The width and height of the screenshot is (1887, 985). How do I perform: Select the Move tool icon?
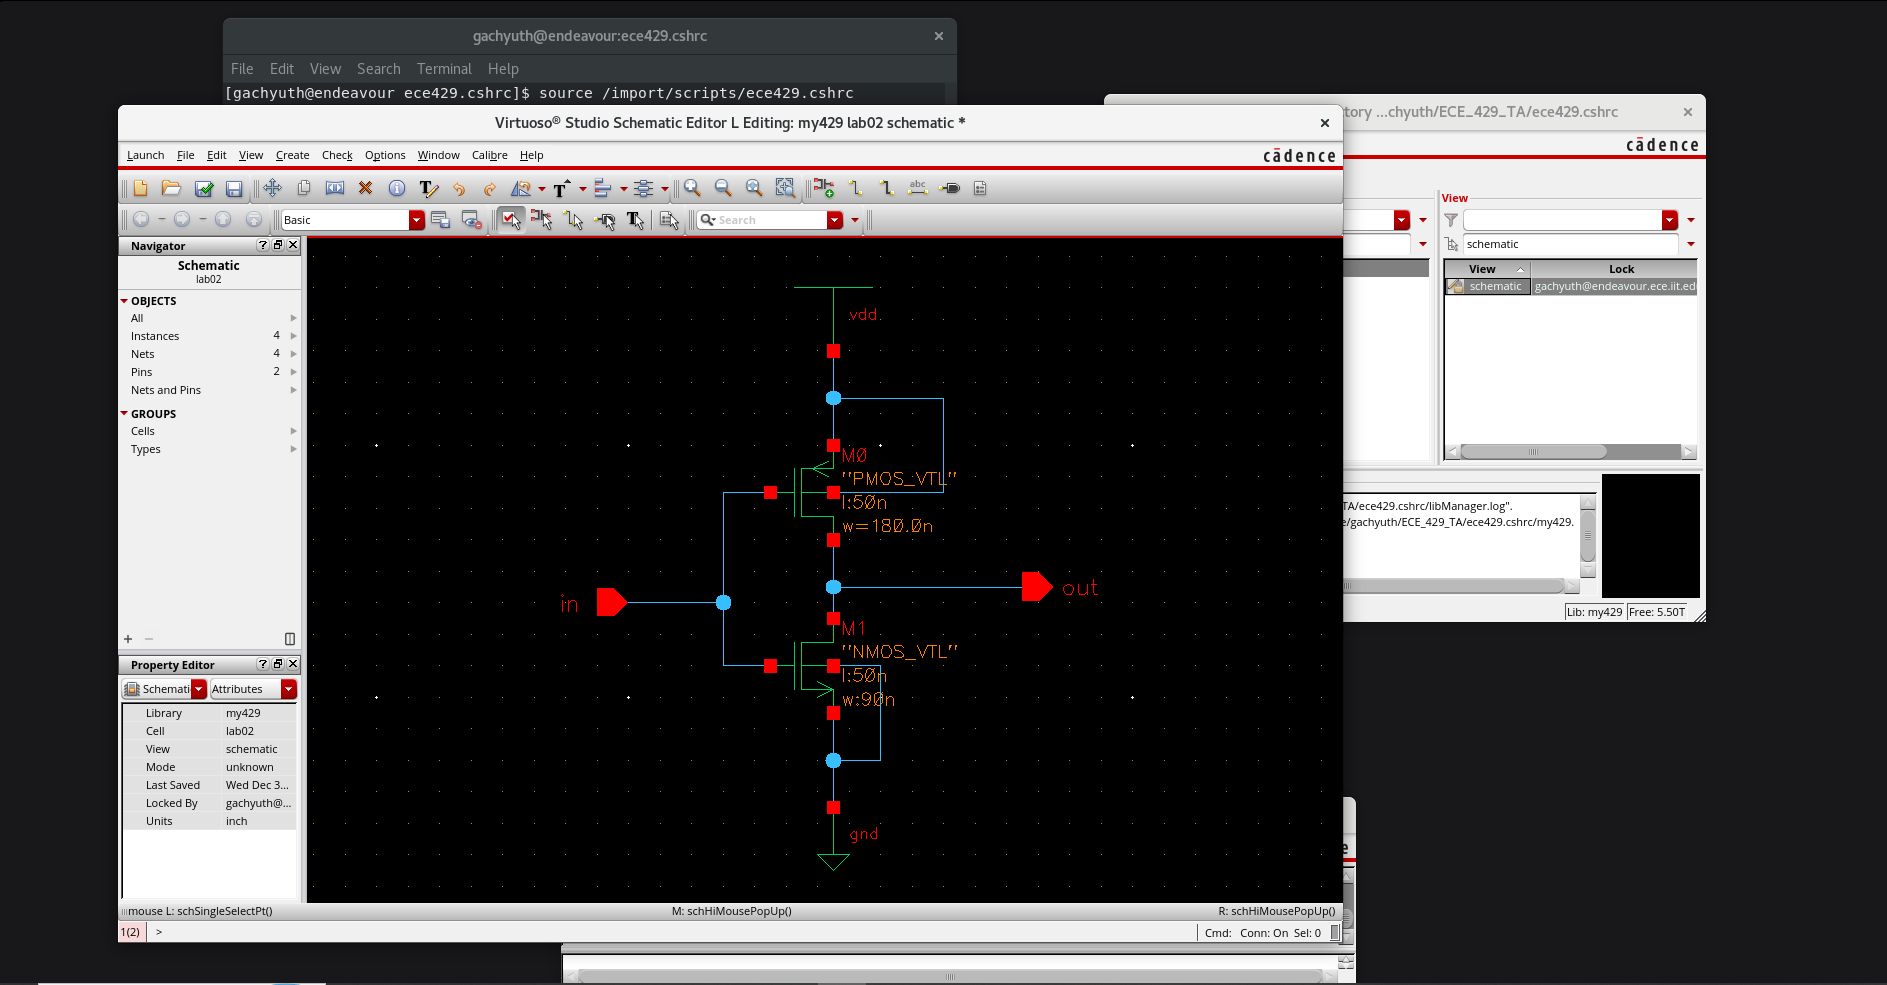tap(272, 188)
